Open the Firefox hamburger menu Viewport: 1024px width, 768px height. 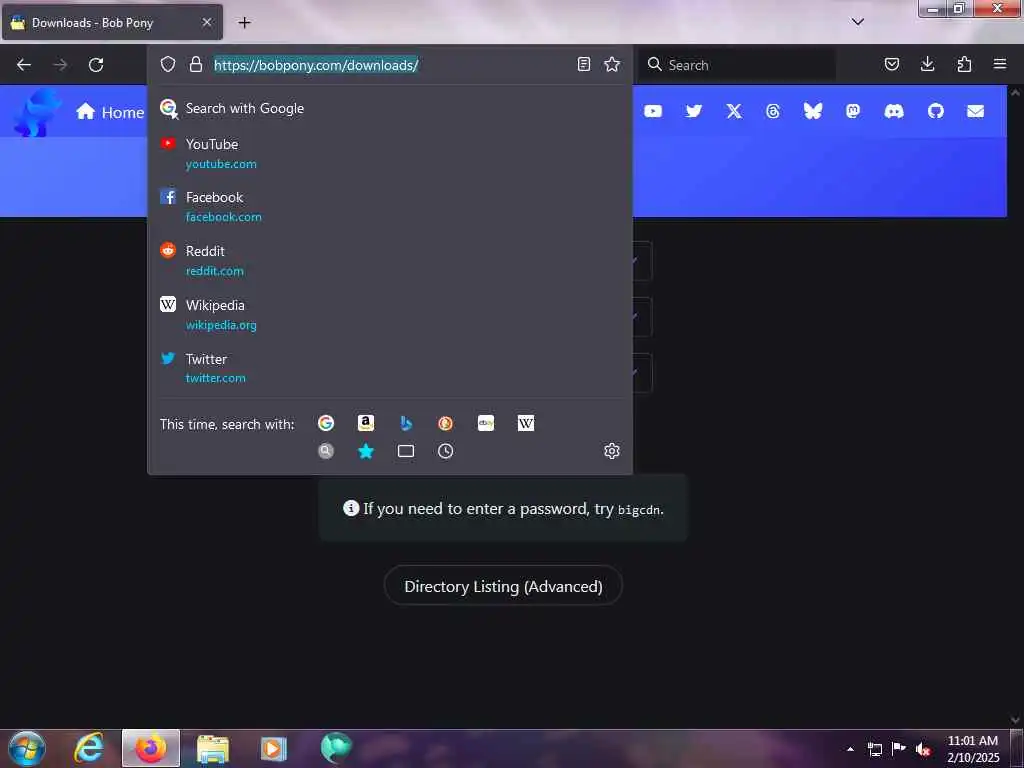1000,64
